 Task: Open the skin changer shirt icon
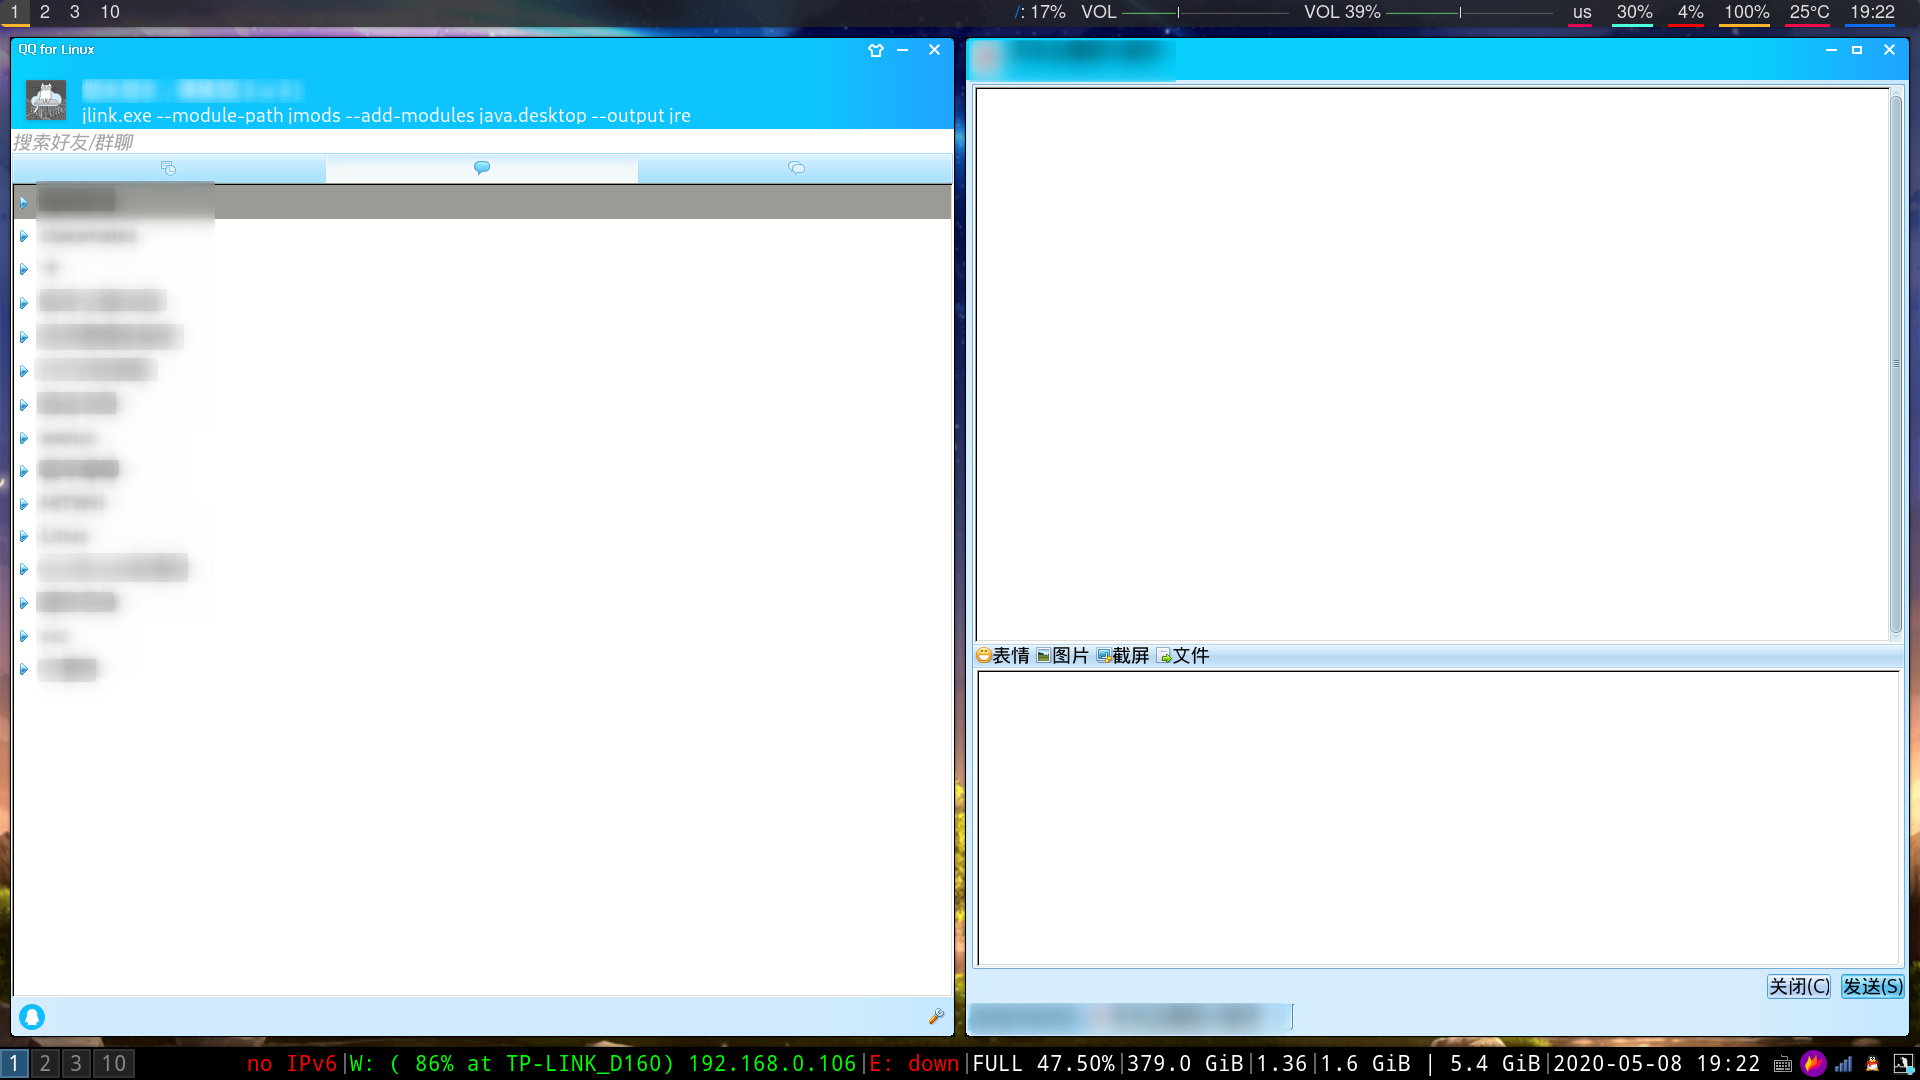[876, 50]
